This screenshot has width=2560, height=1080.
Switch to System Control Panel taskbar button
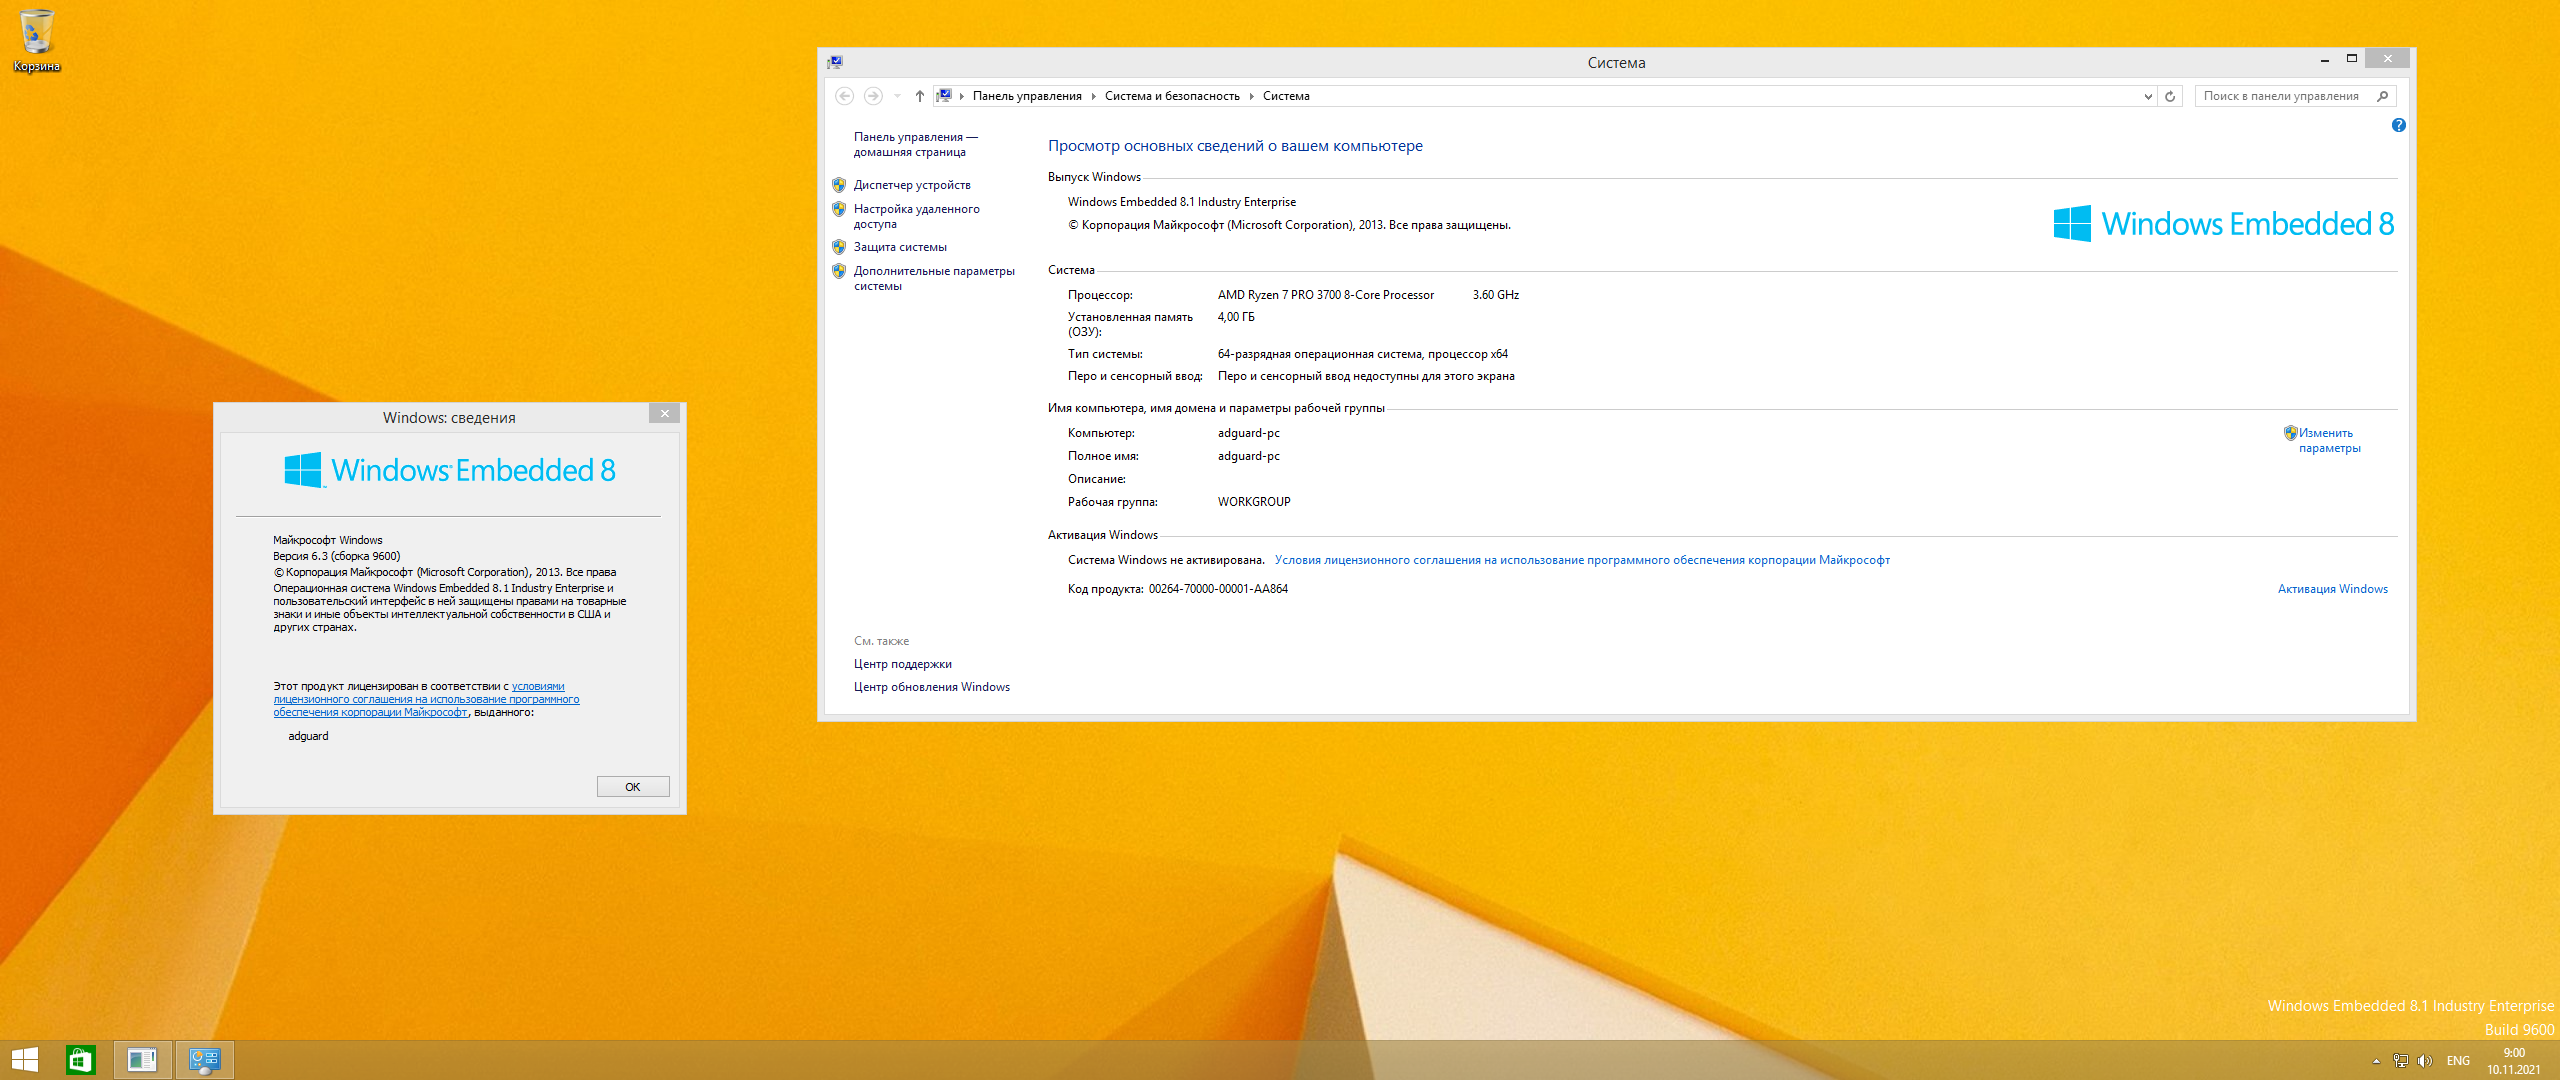pos(204,1060)
